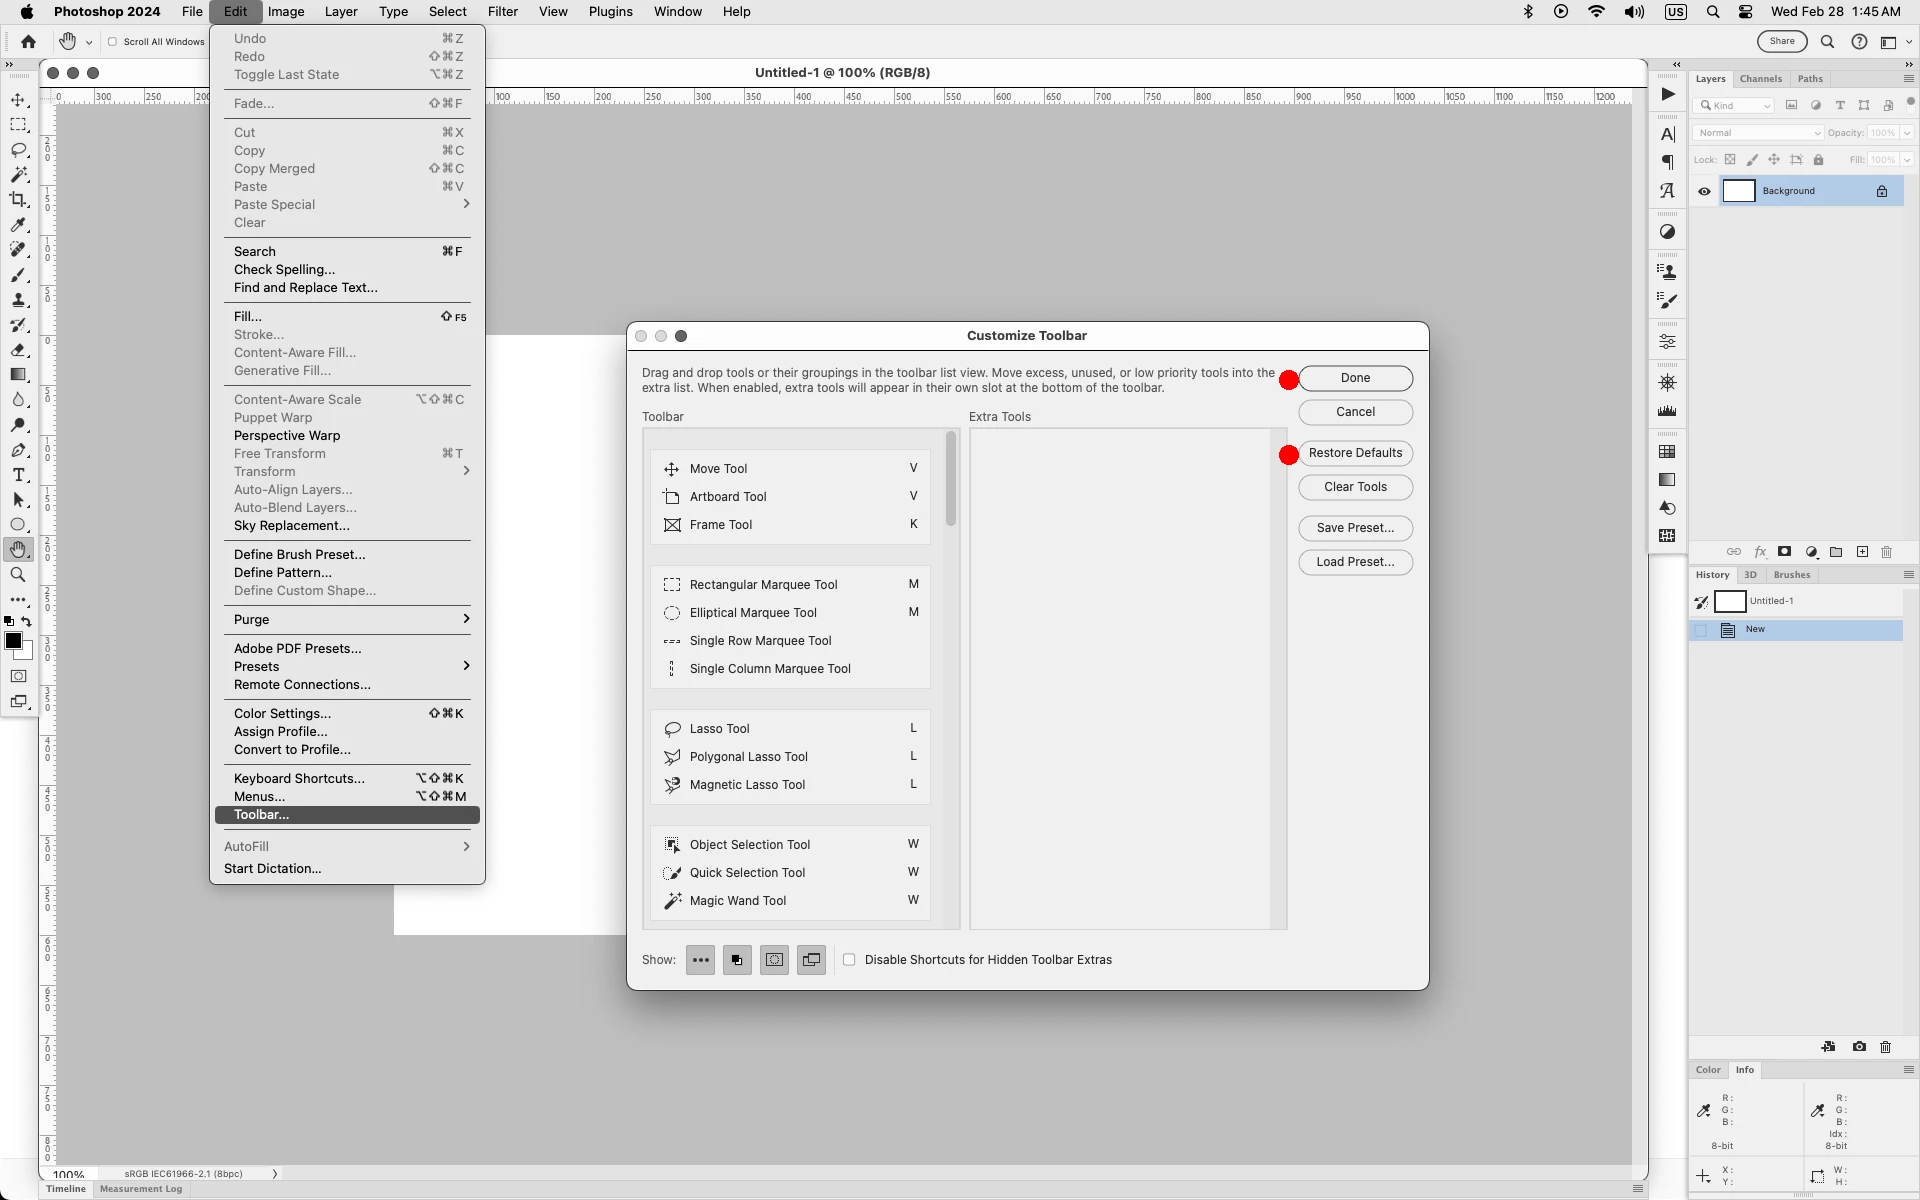Open the Kind filter dropdown in Layers
Viewport: 1920px width, 1200px height.
tap(1735, 106)
